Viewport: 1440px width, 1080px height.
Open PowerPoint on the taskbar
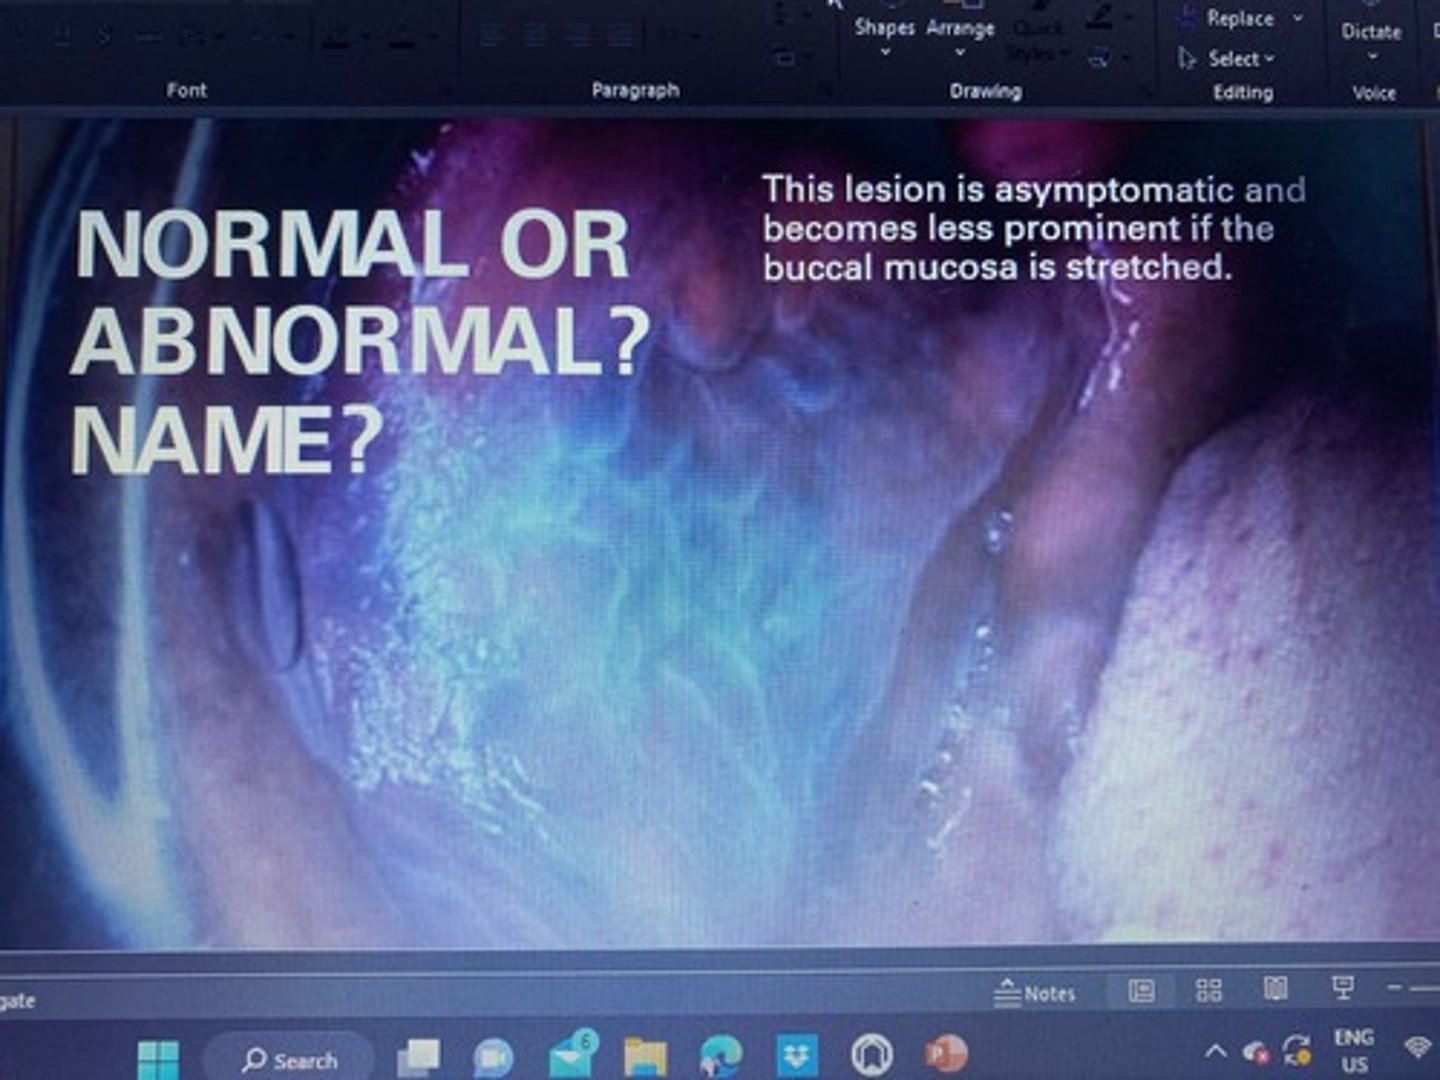(946, 1053)
